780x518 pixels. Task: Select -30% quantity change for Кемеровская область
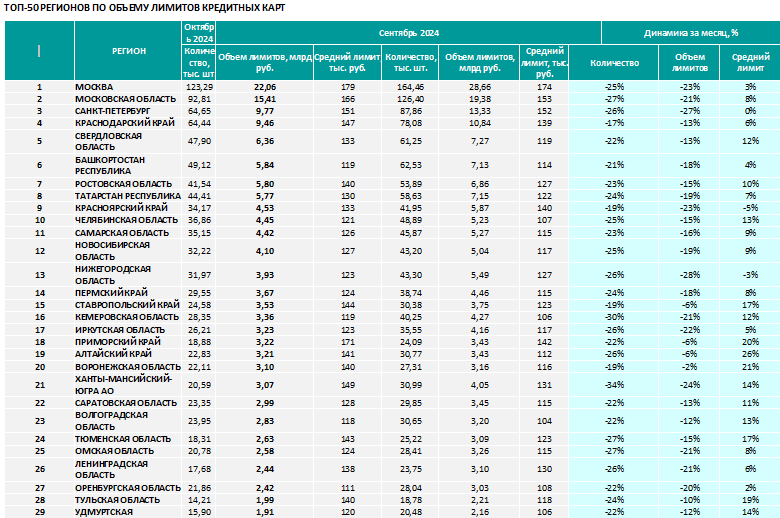[614, 317]
